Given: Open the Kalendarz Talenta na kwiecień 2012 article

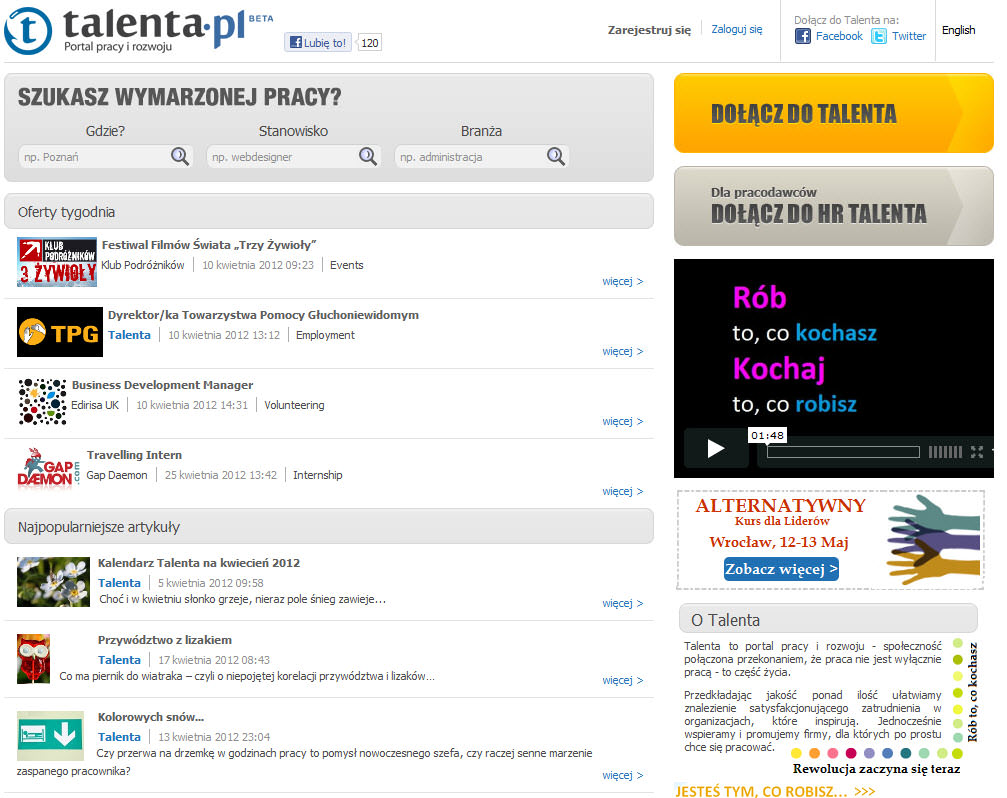Looking at the screenshot, I should [x=199, y=562].
